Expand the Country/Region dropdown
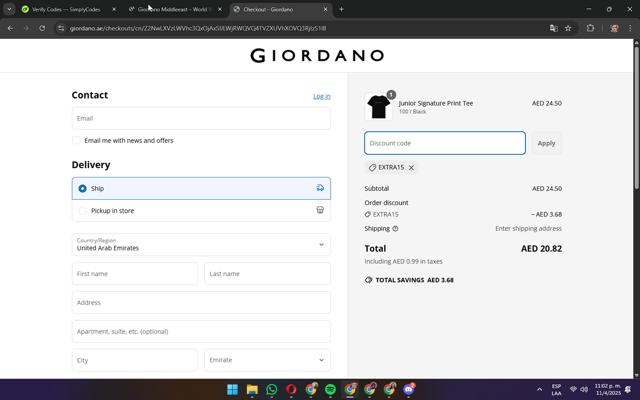Screen dimensions: 640x400 (201, 244)
